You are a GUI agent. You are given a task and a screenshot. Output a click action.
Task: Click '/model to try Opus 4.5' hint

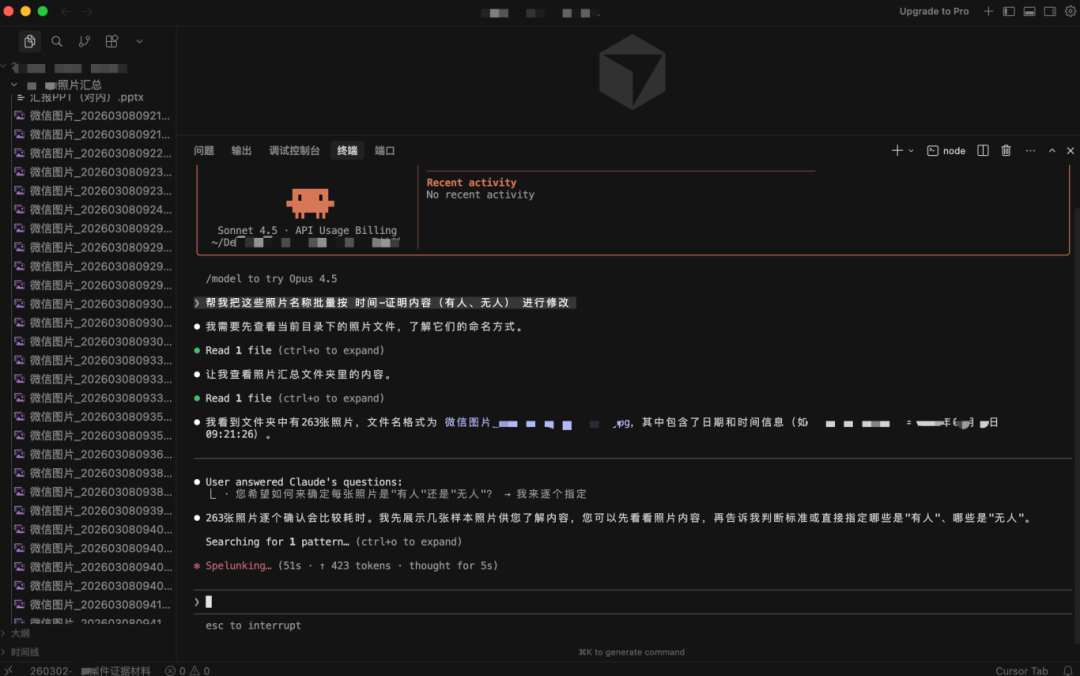(271, 278)
